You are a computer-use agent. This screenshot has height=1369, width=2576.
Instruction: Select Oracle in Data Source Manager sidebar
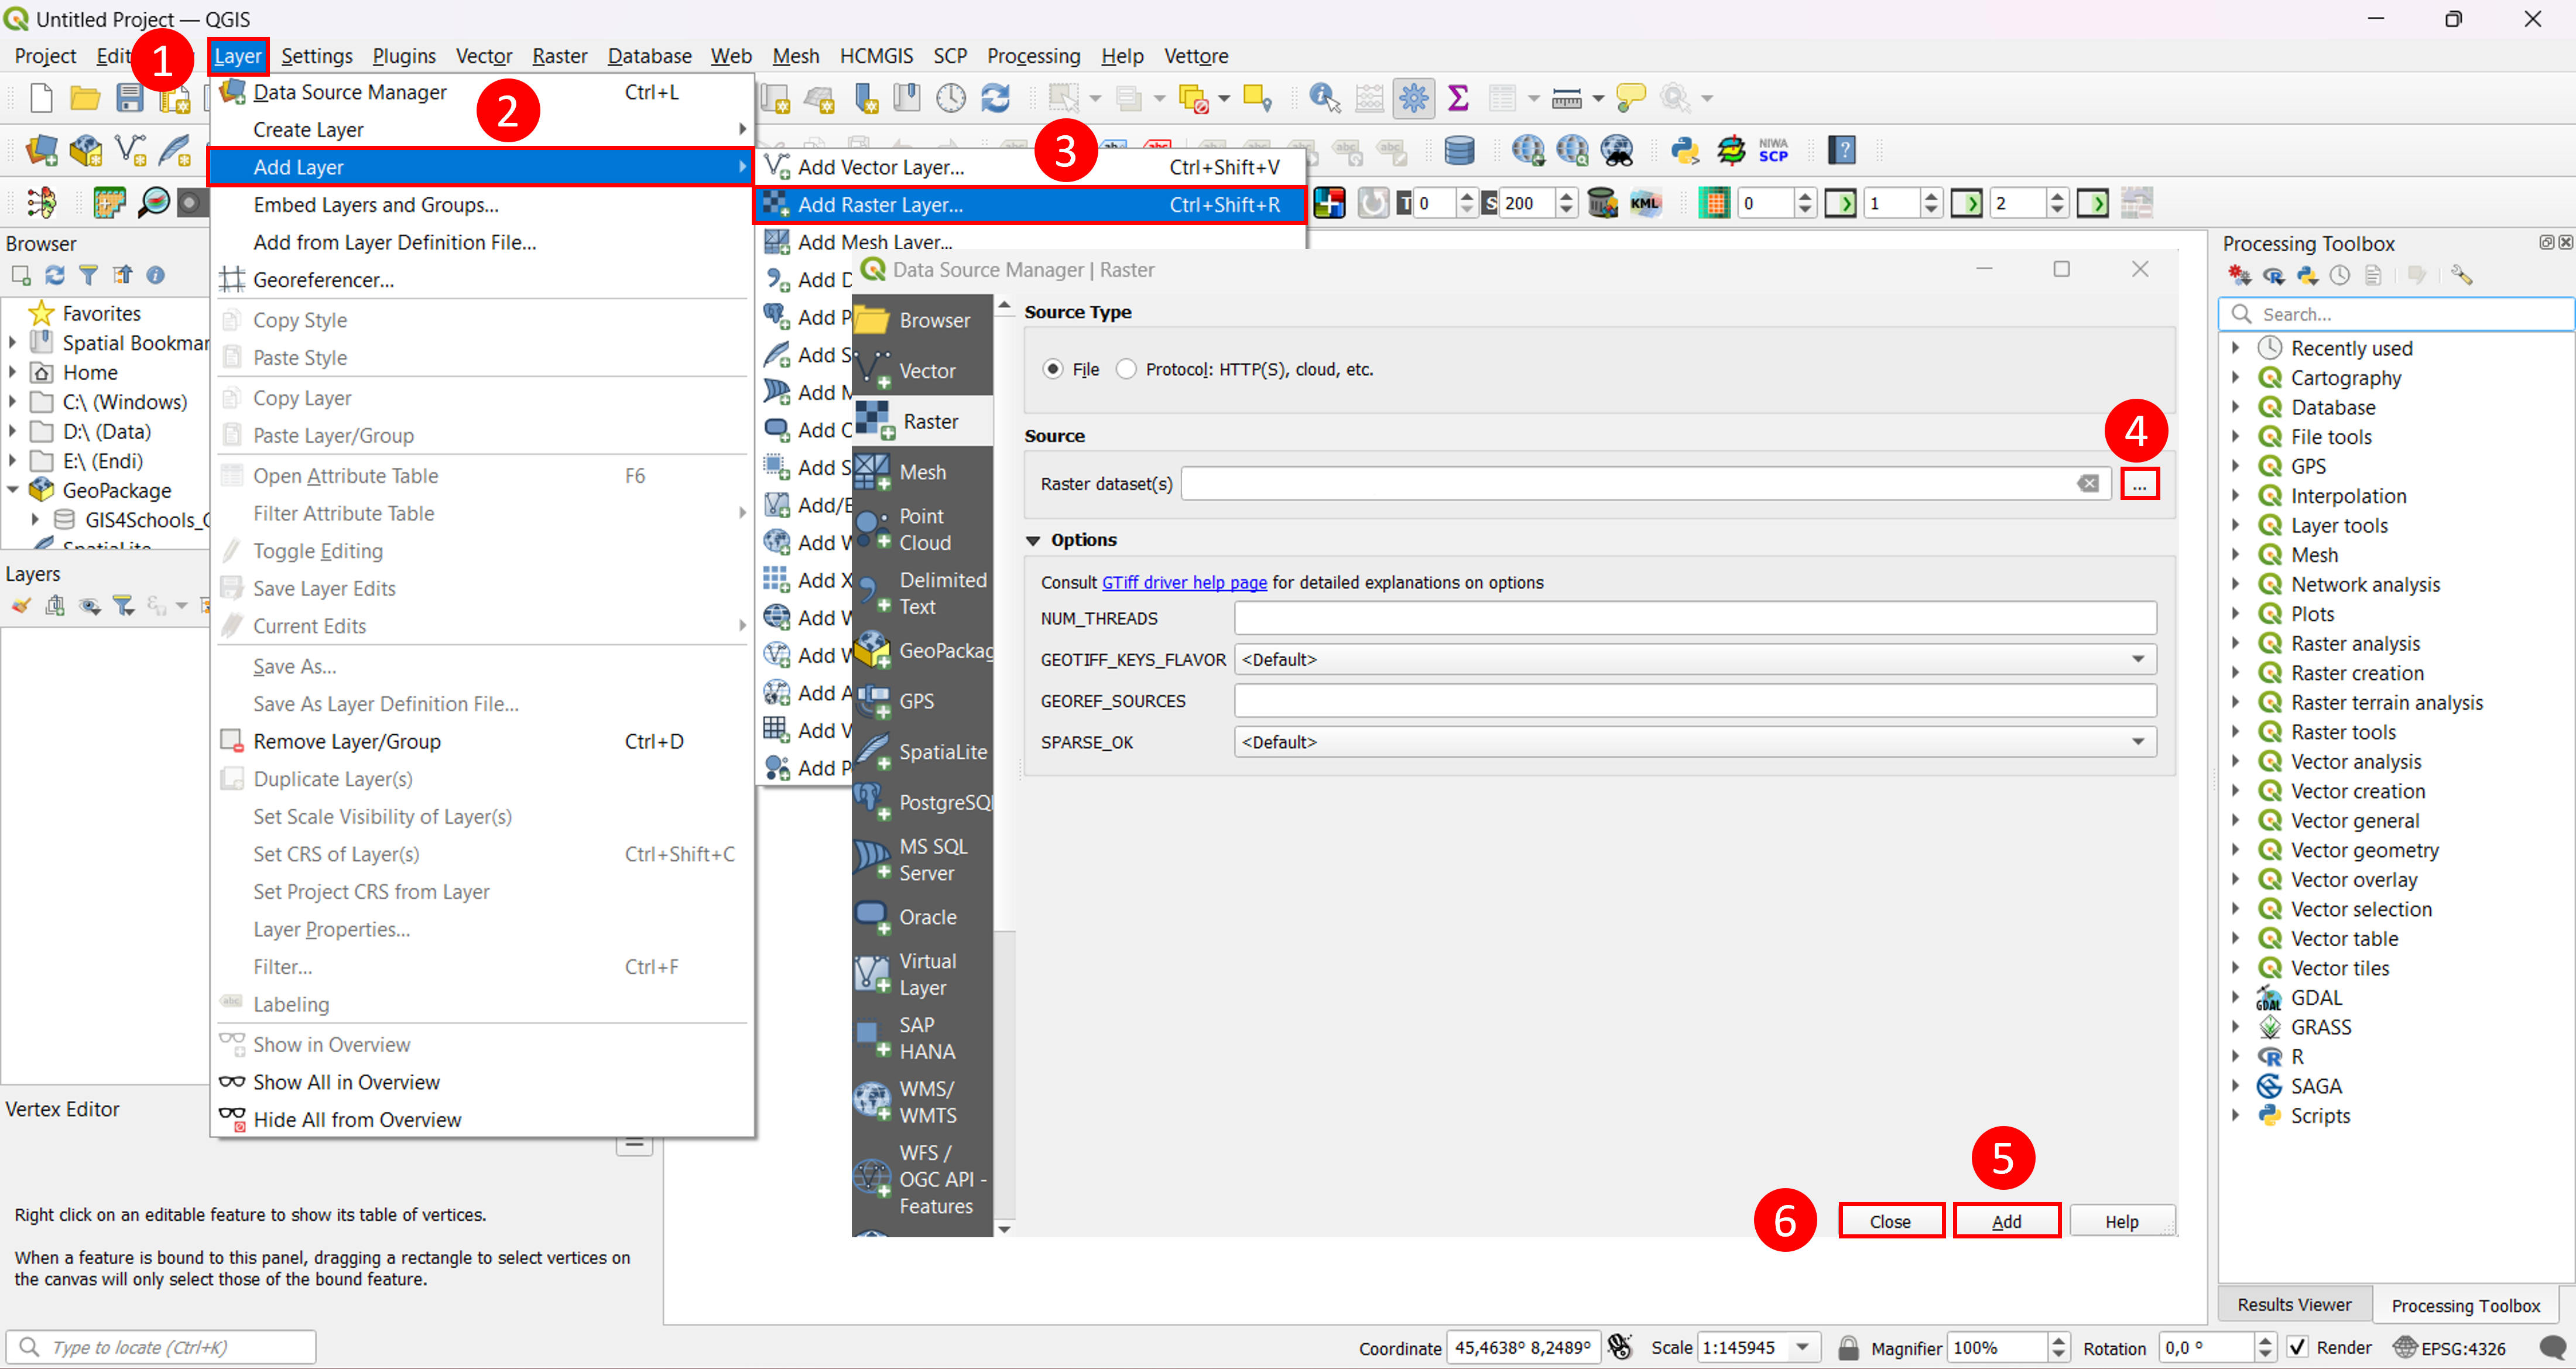click(923, 917)
